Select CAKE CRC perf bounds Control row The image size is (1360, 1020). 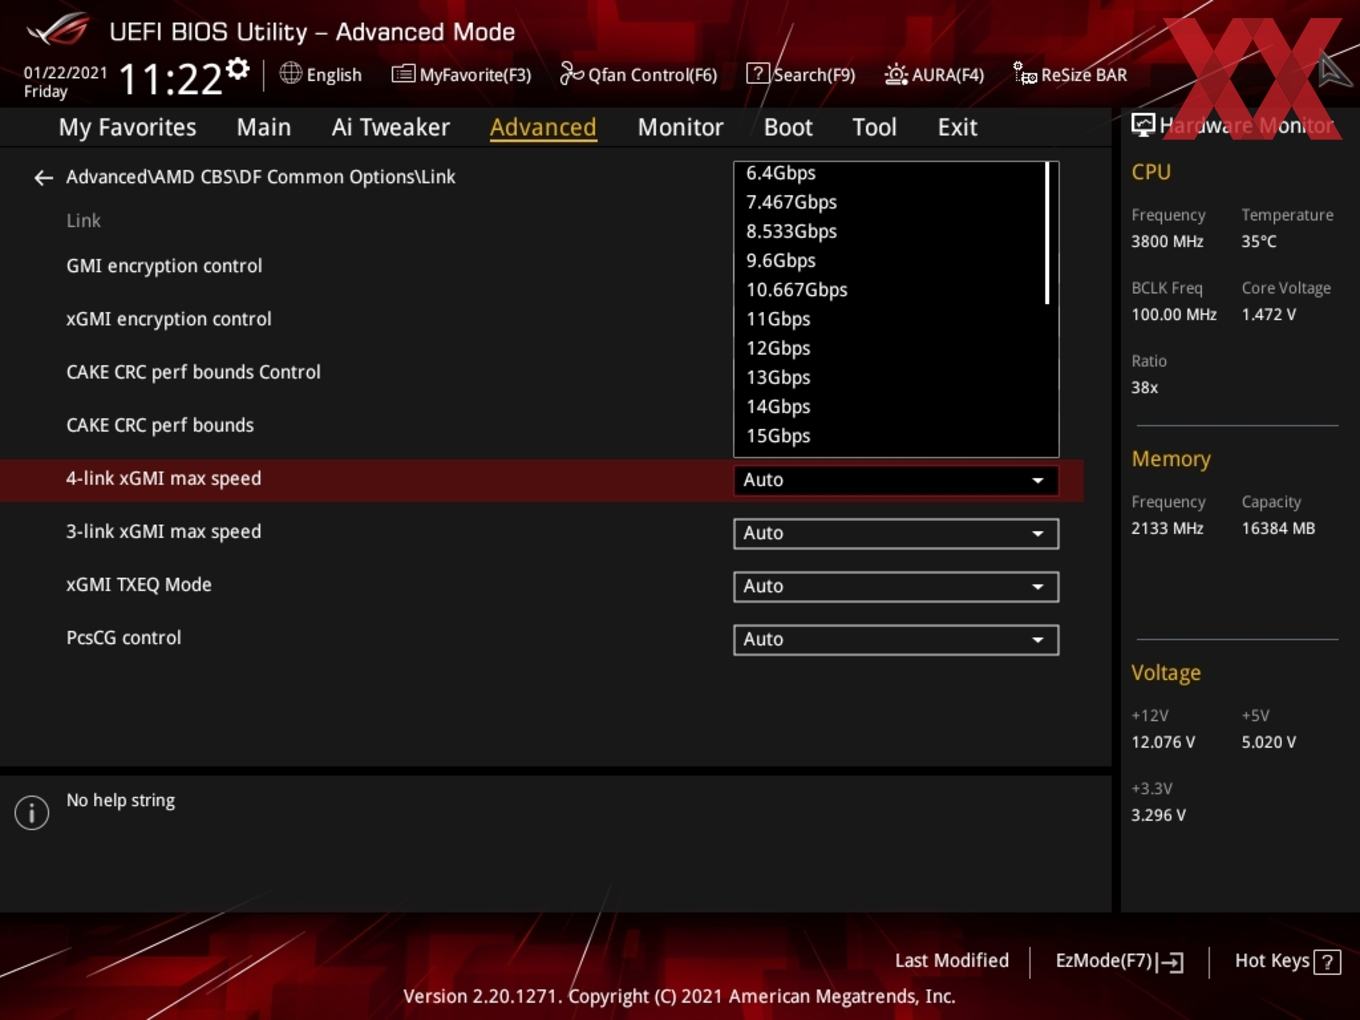[193, 373]
